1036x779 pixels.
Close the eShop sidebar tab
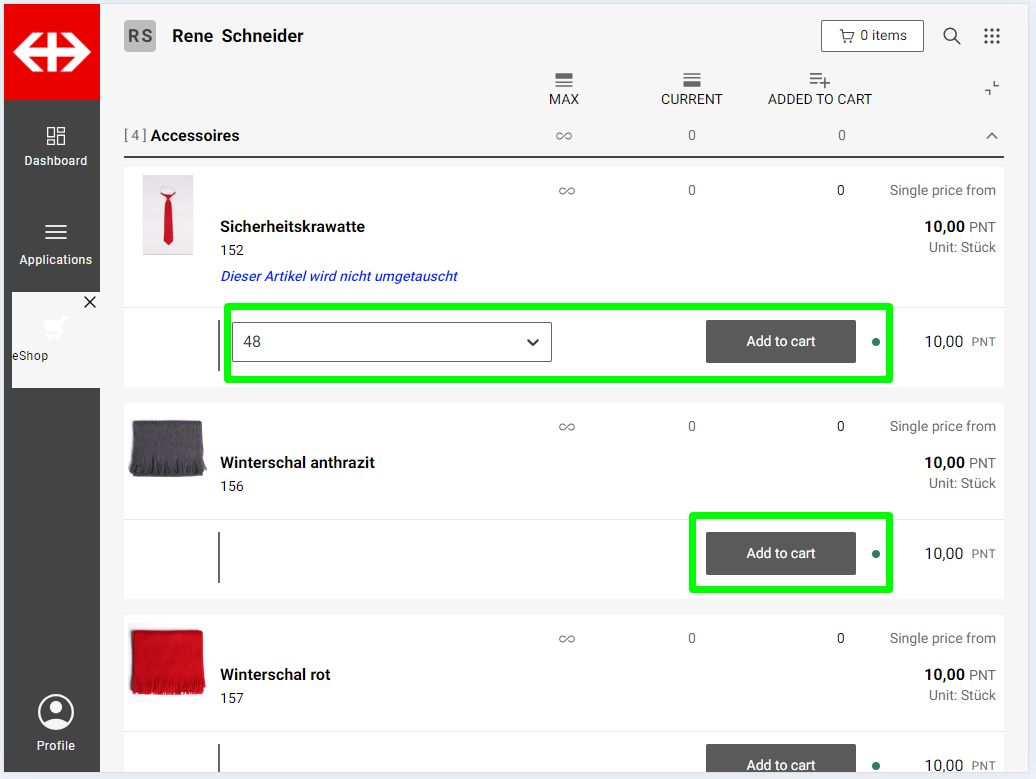[x=90, y=302]
